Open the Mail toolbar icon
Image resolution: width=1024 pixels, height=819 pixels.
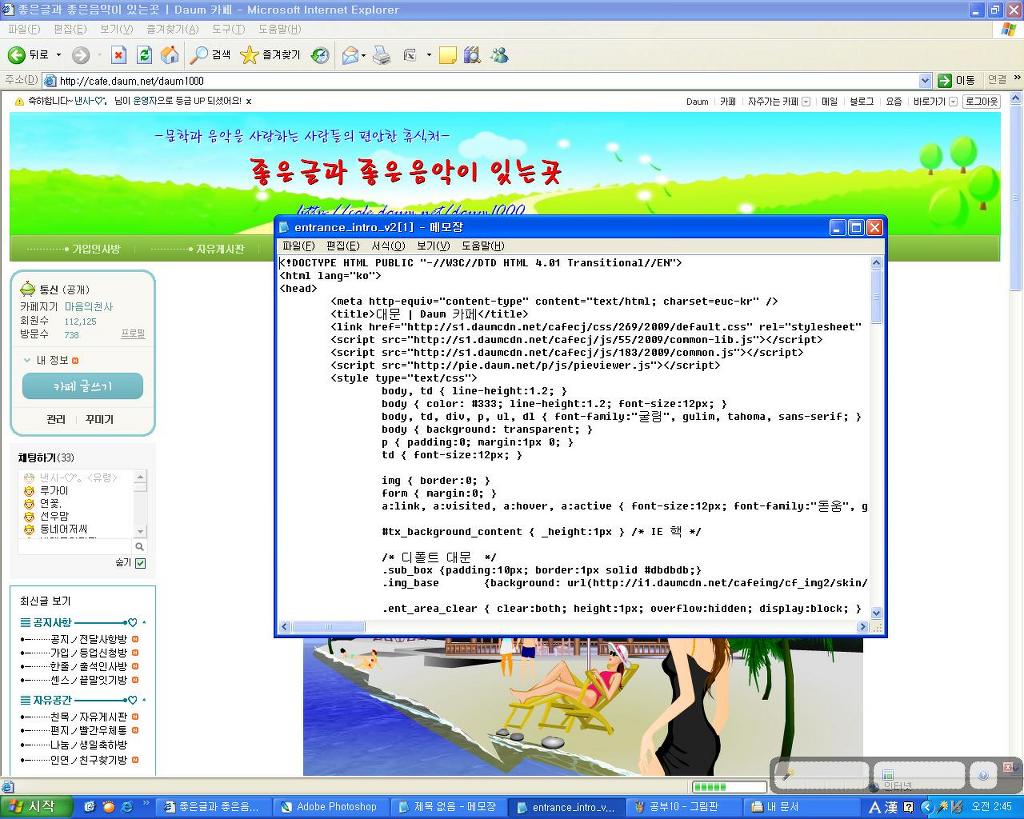point(350,55)
